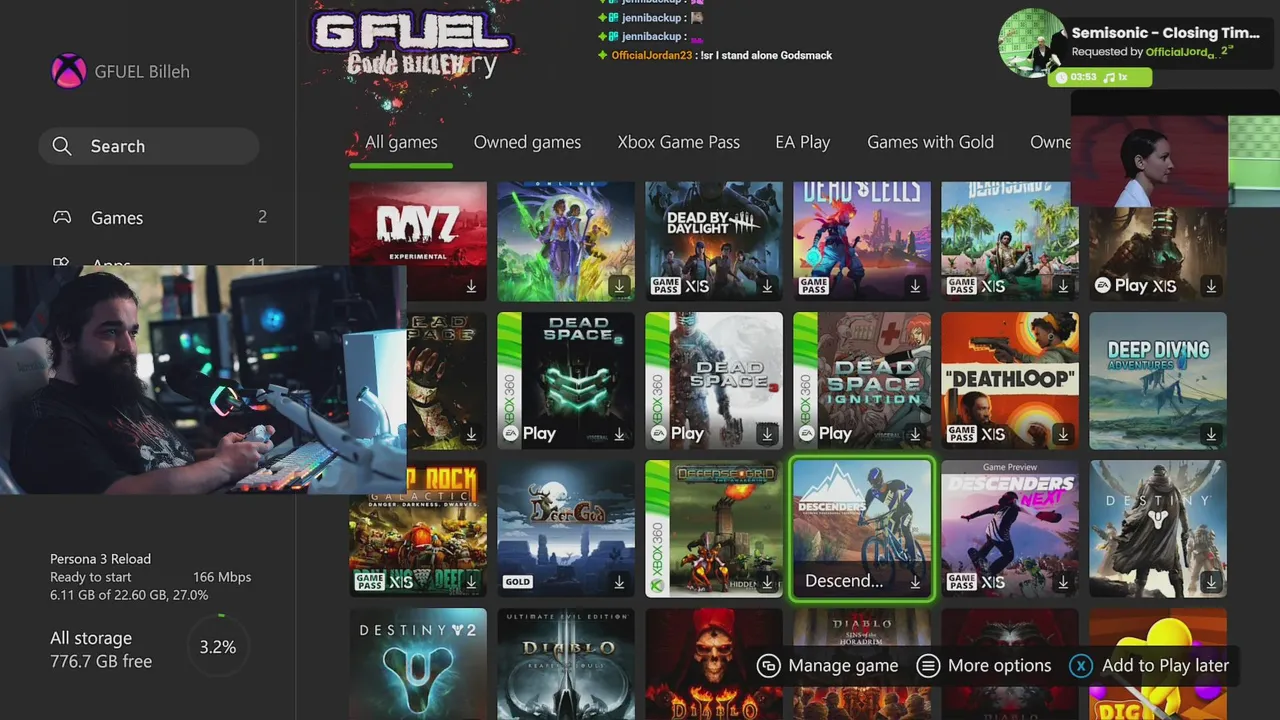Click download icon on Dead Island 2 tile

pyautogui.click(x=1063, y=286)
